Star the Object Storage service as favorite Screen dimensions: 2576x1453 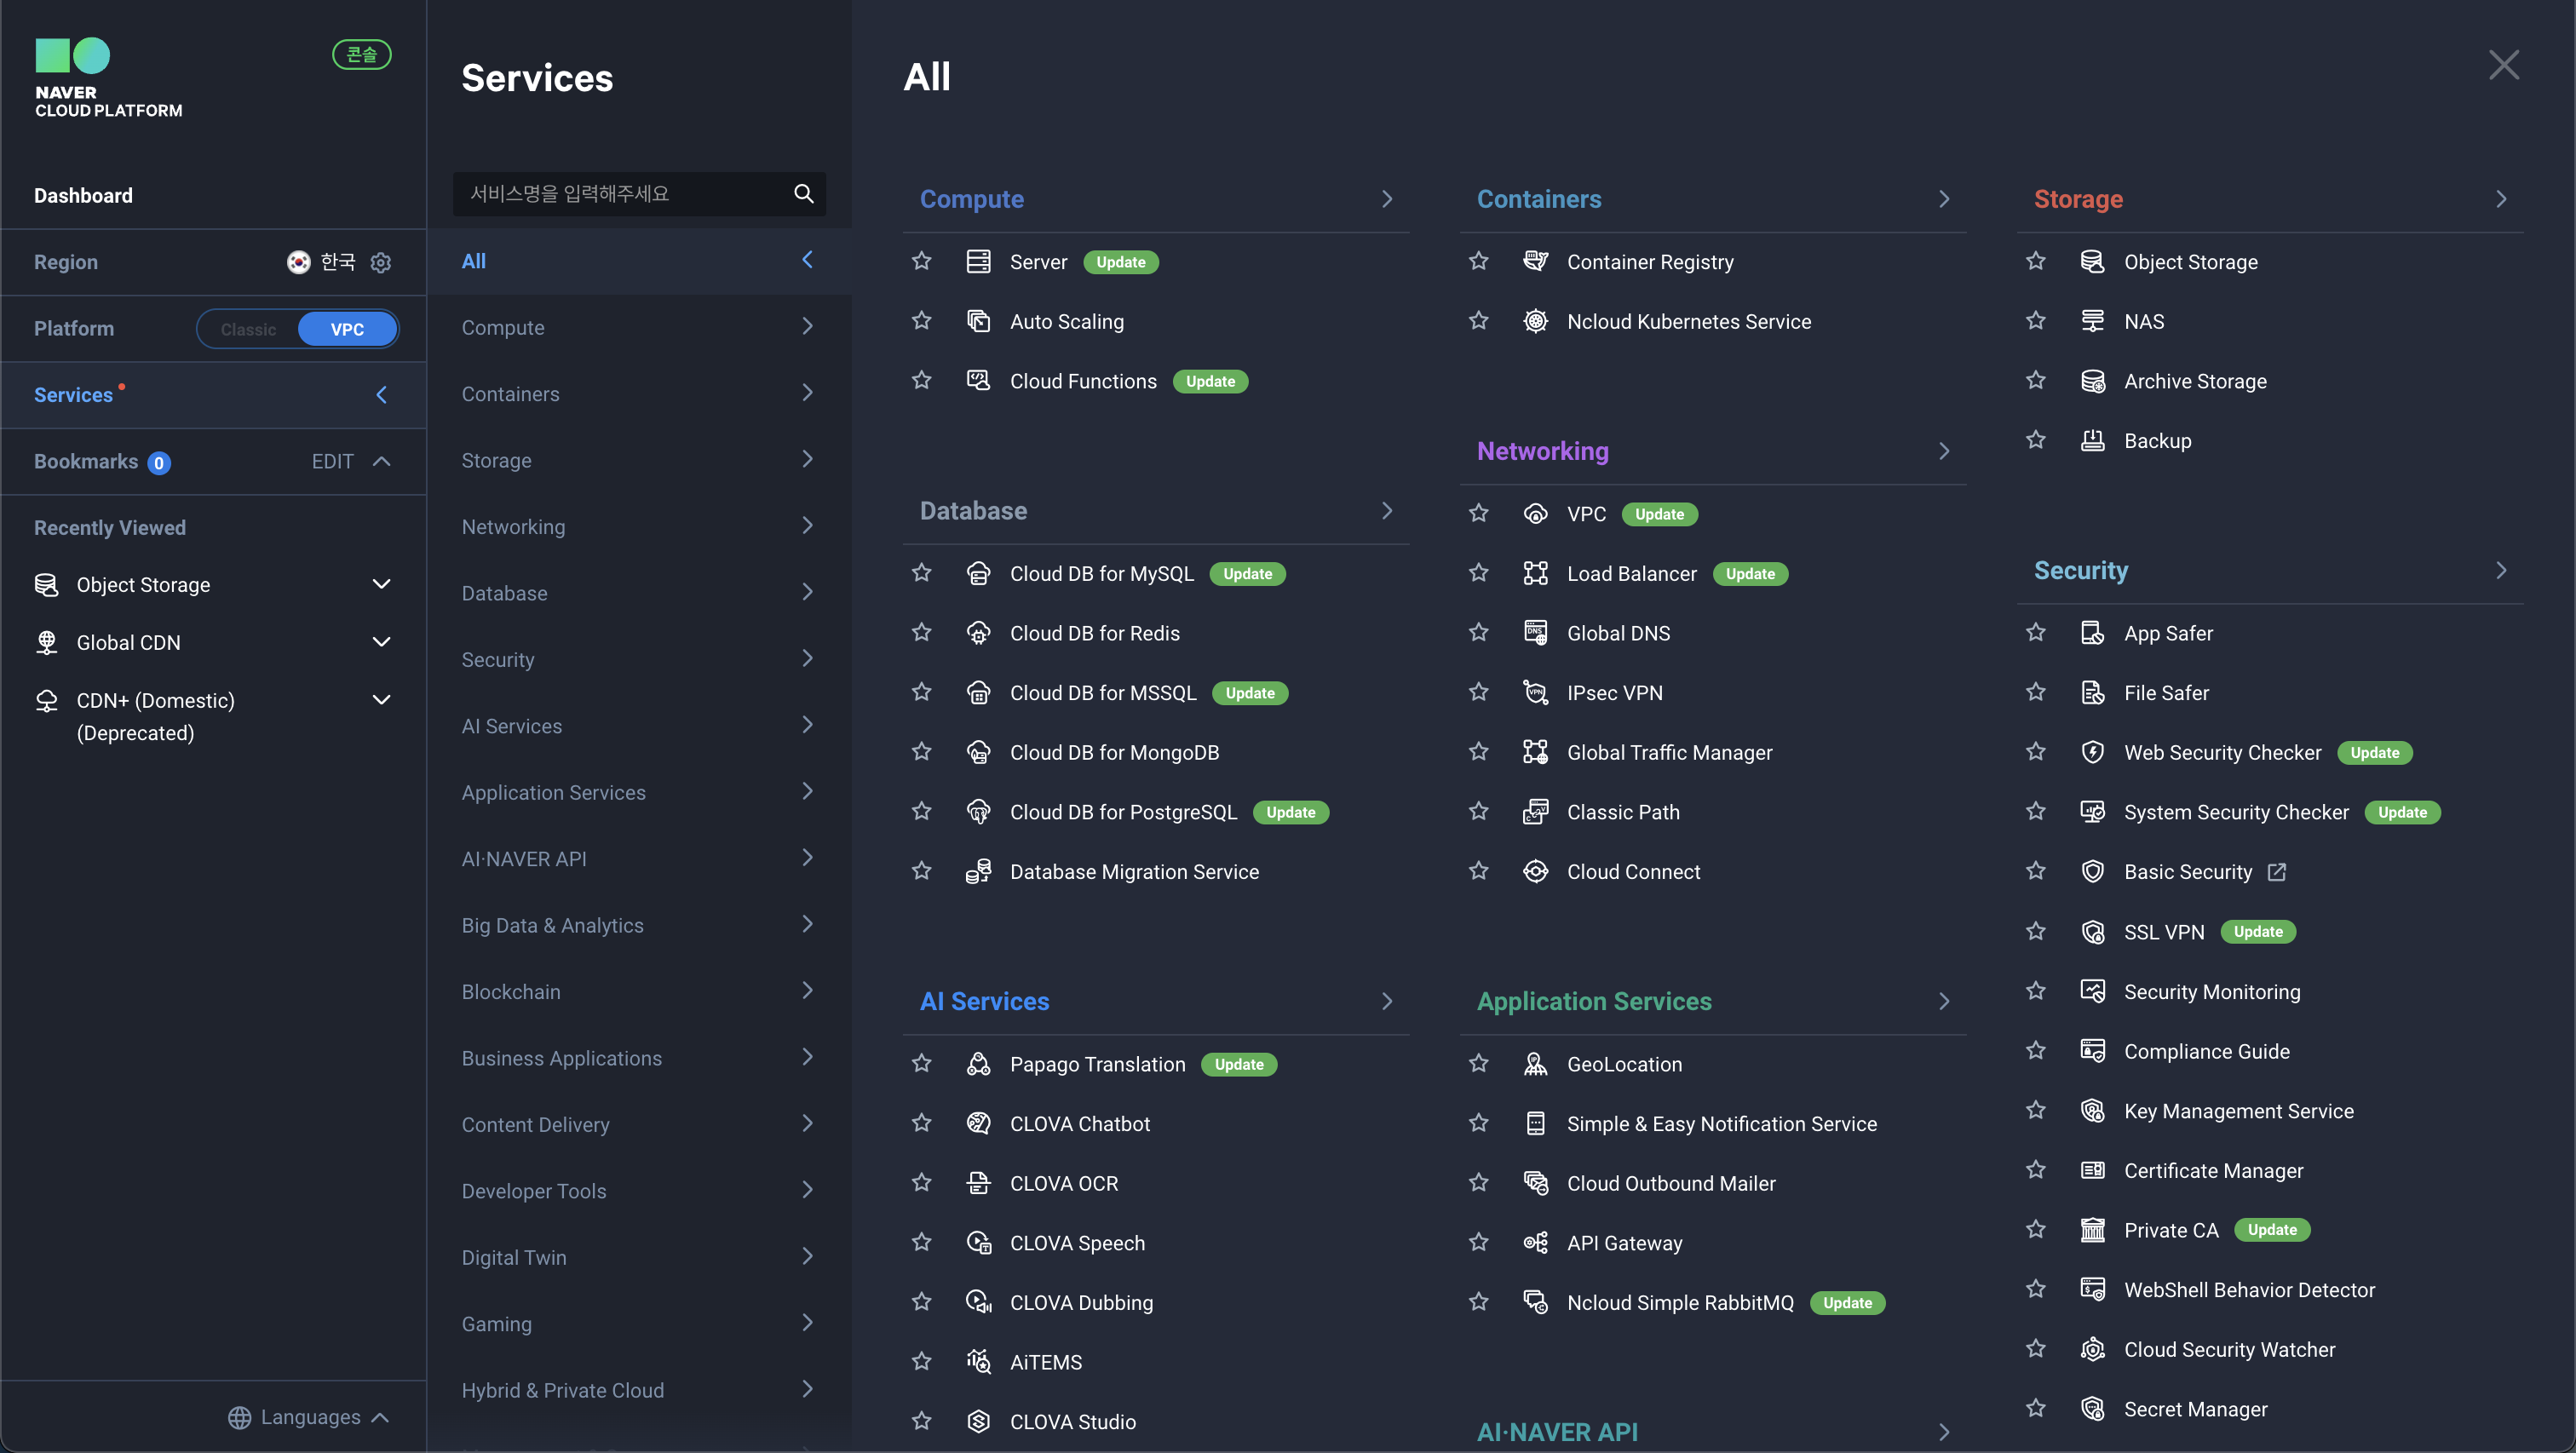click(2035, 262)
